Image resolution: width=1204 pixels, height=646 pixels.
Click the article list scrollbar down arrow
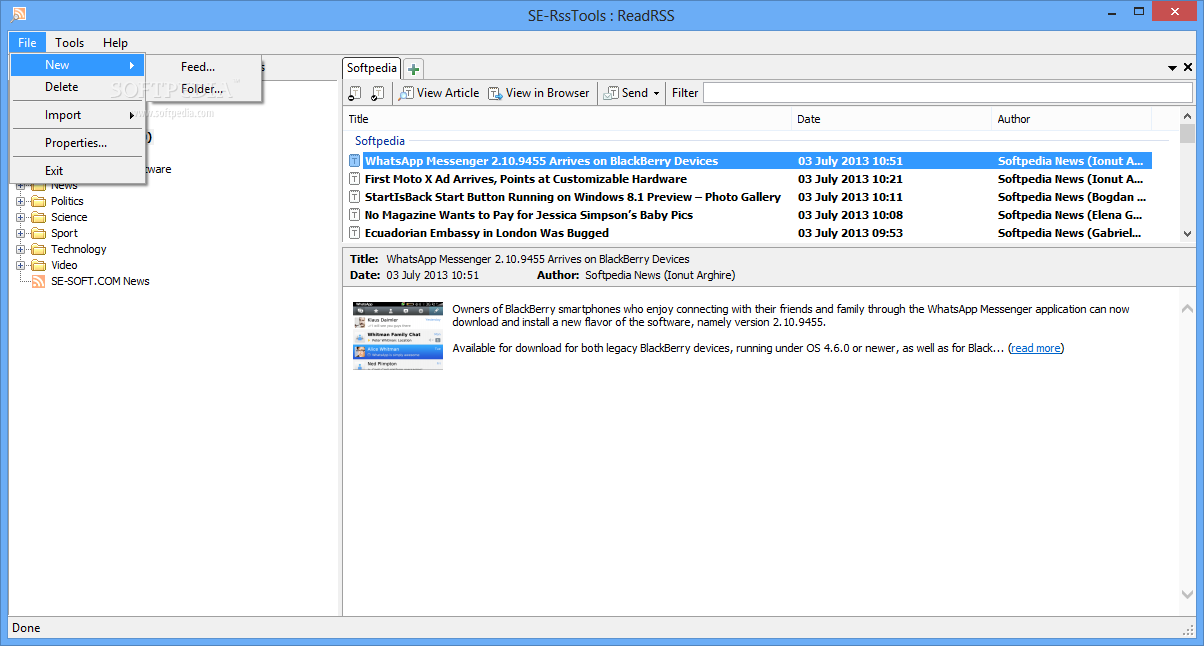pyautogui.click(x=1187, y=233)
